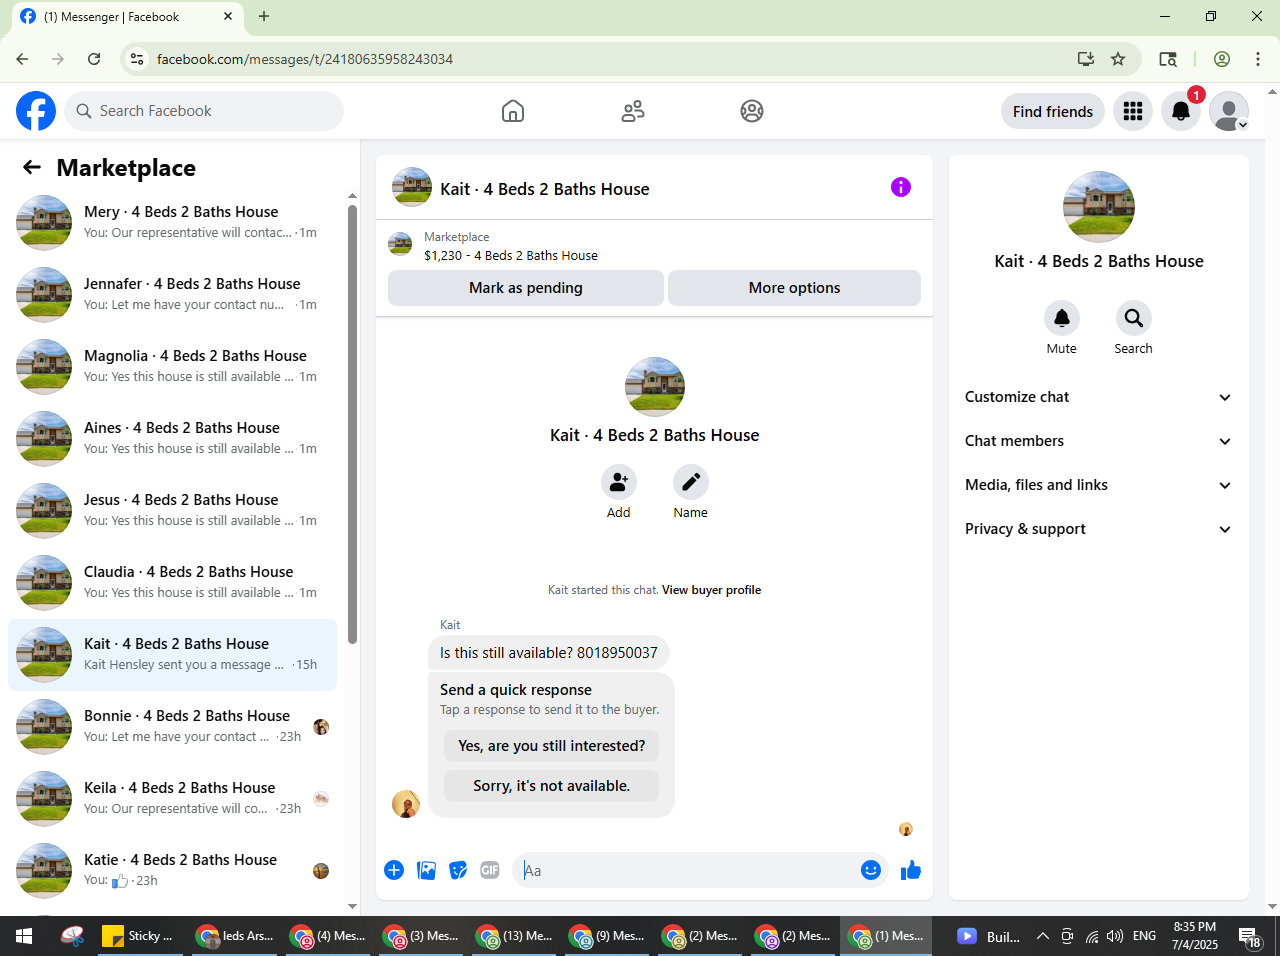The height and width of the screenshot is (956, 1280).
Task: Switch to '(13) Mes...' Chrome taskbar window
Action: pyautogui.click(x=514, y=936)
